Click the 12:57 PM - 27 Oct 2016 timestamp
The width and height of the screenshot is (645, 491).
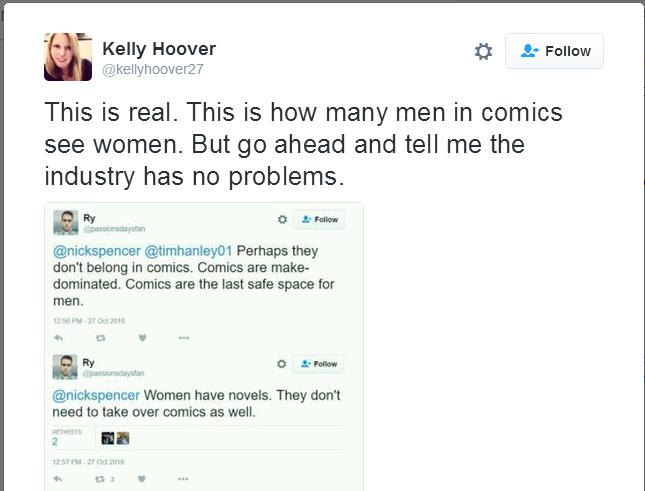(x=89, y=461)
